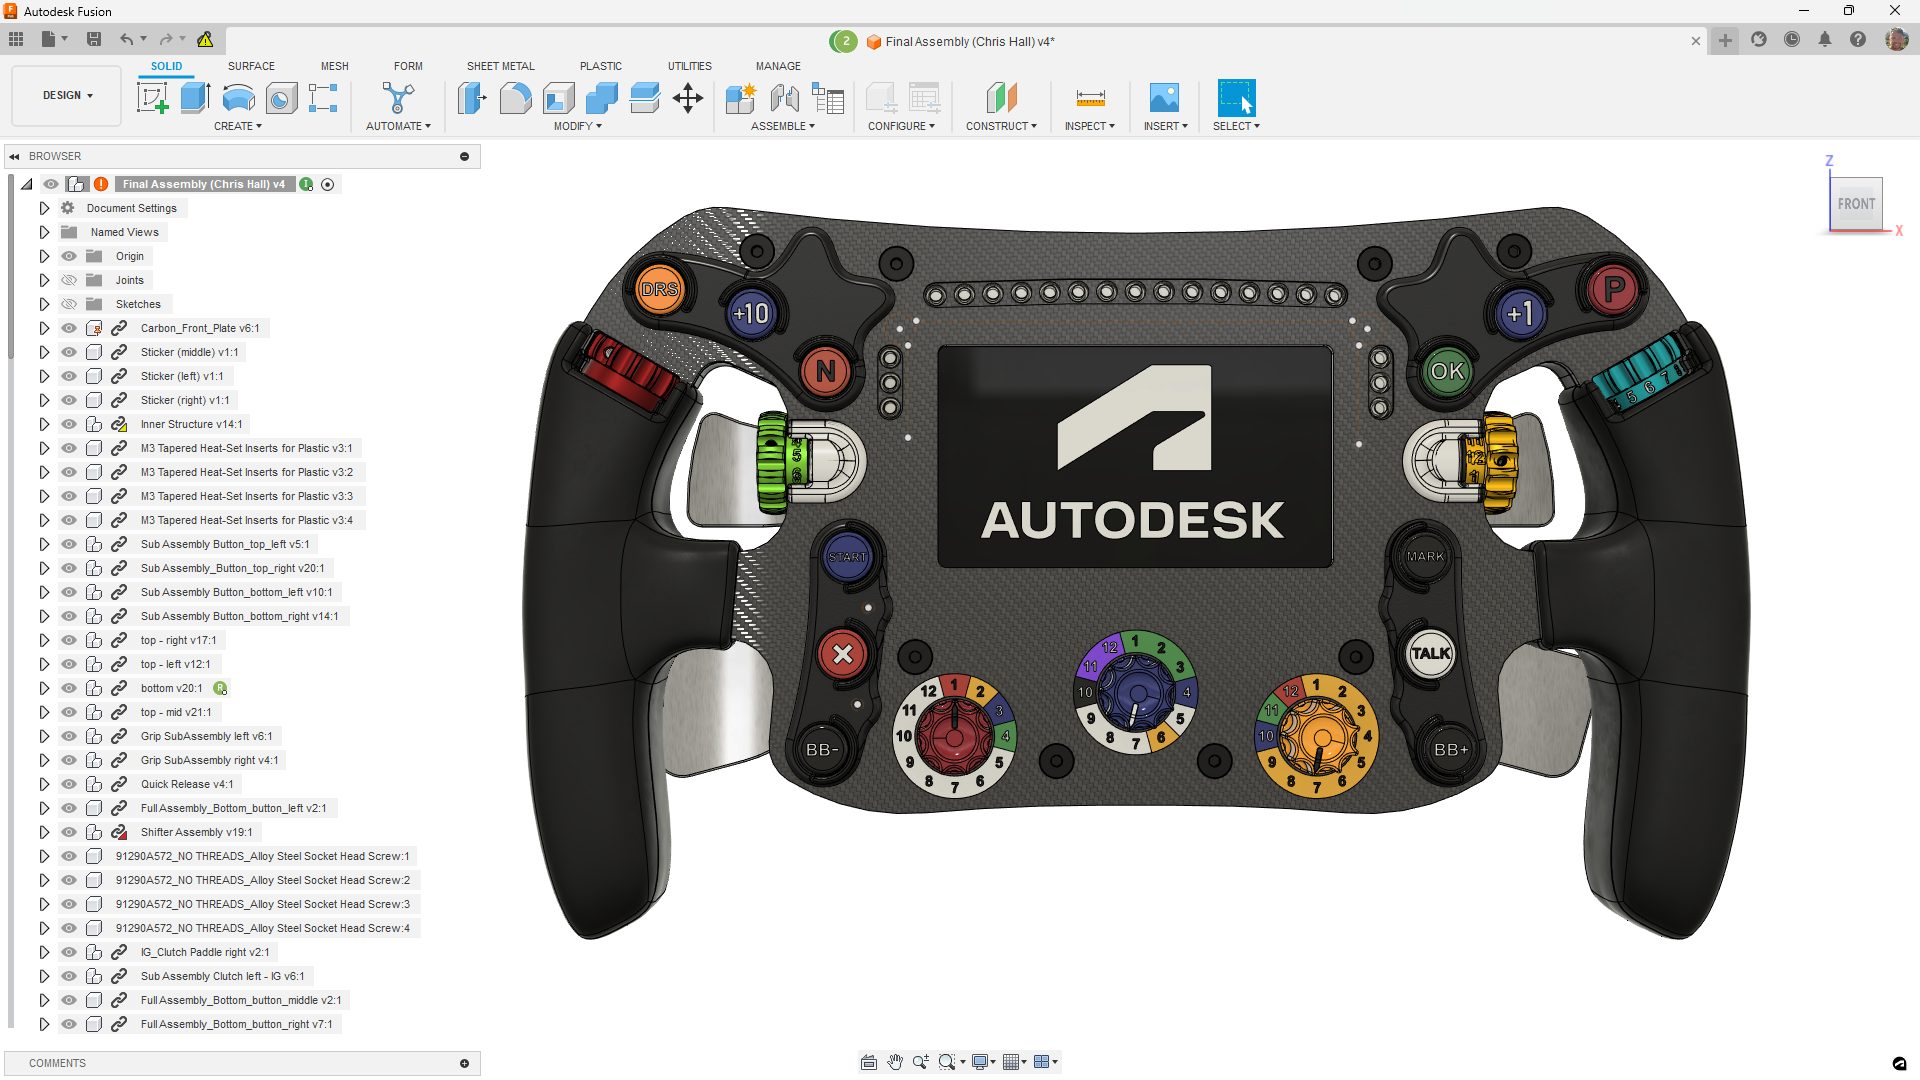
Task: Expand the Shifter Assembly v19:1 node
Action: (x=44, y=832)
